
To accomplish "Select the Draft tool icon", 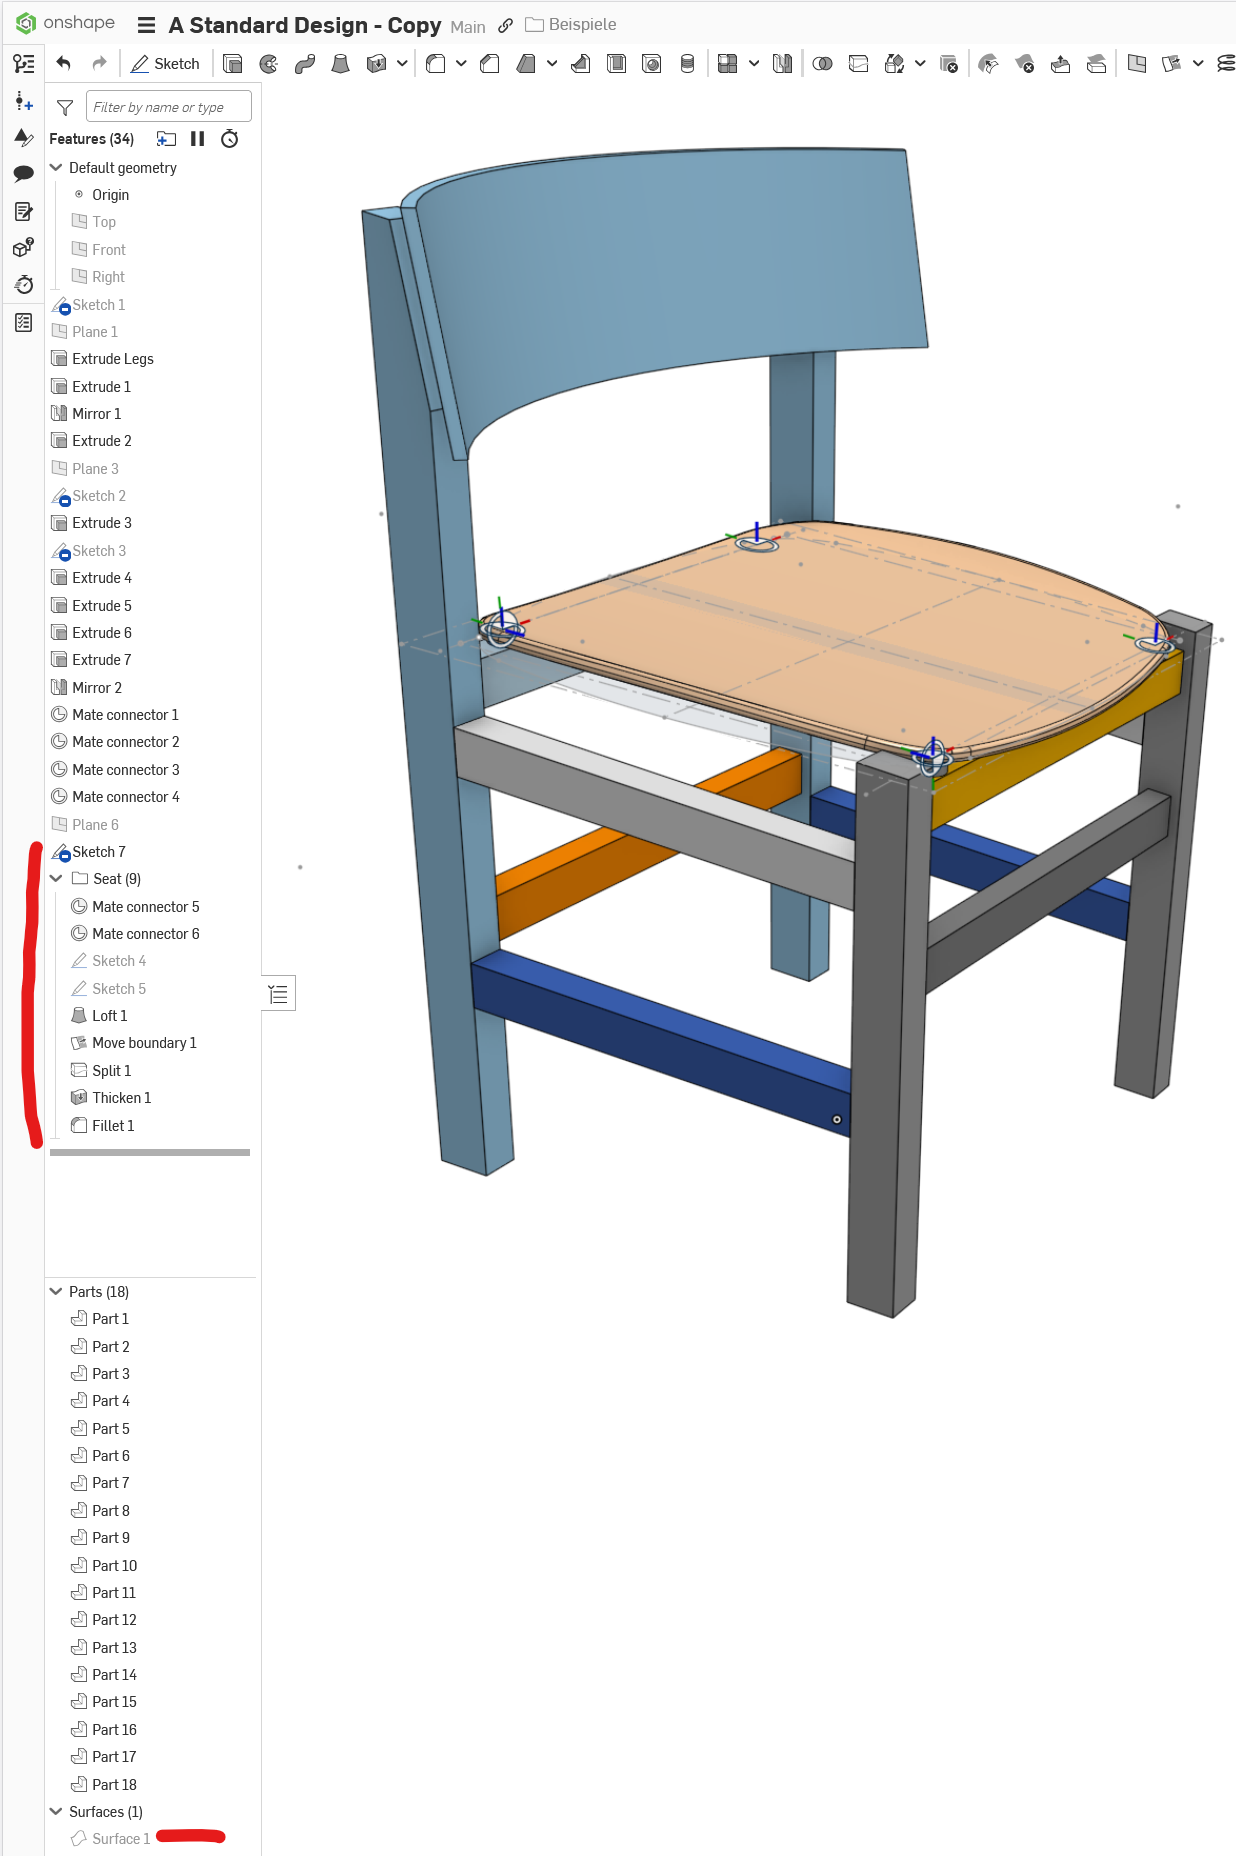I will (x=526, y=64).
